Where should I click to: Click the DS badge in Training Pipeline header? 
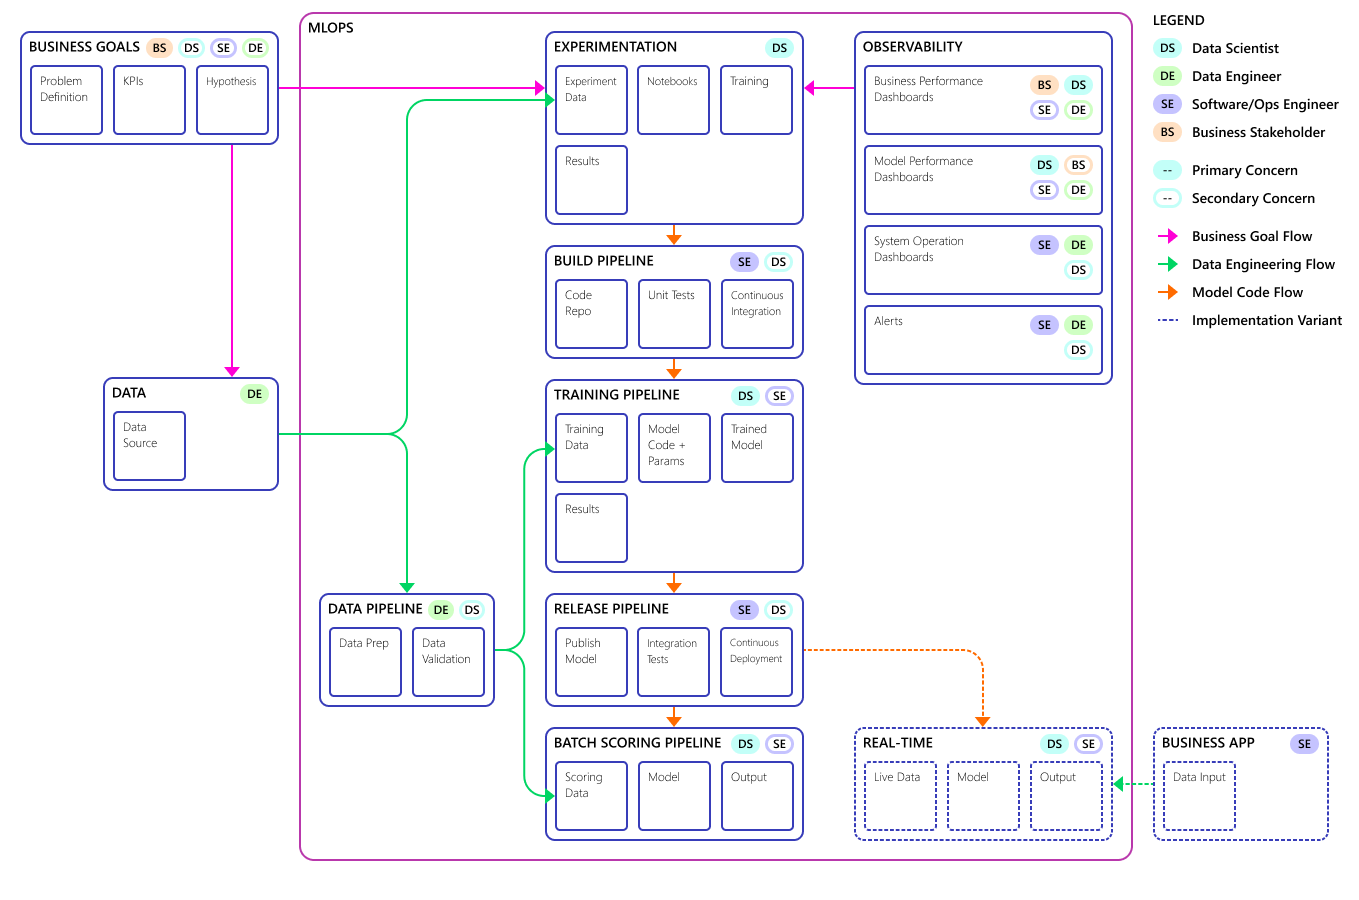pos(745,396)
